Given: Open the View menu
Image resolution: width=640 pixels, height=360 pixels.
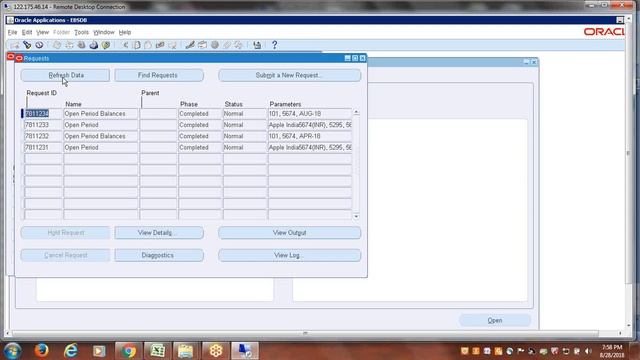Looking at the screenshot, I should pos(42,32).
